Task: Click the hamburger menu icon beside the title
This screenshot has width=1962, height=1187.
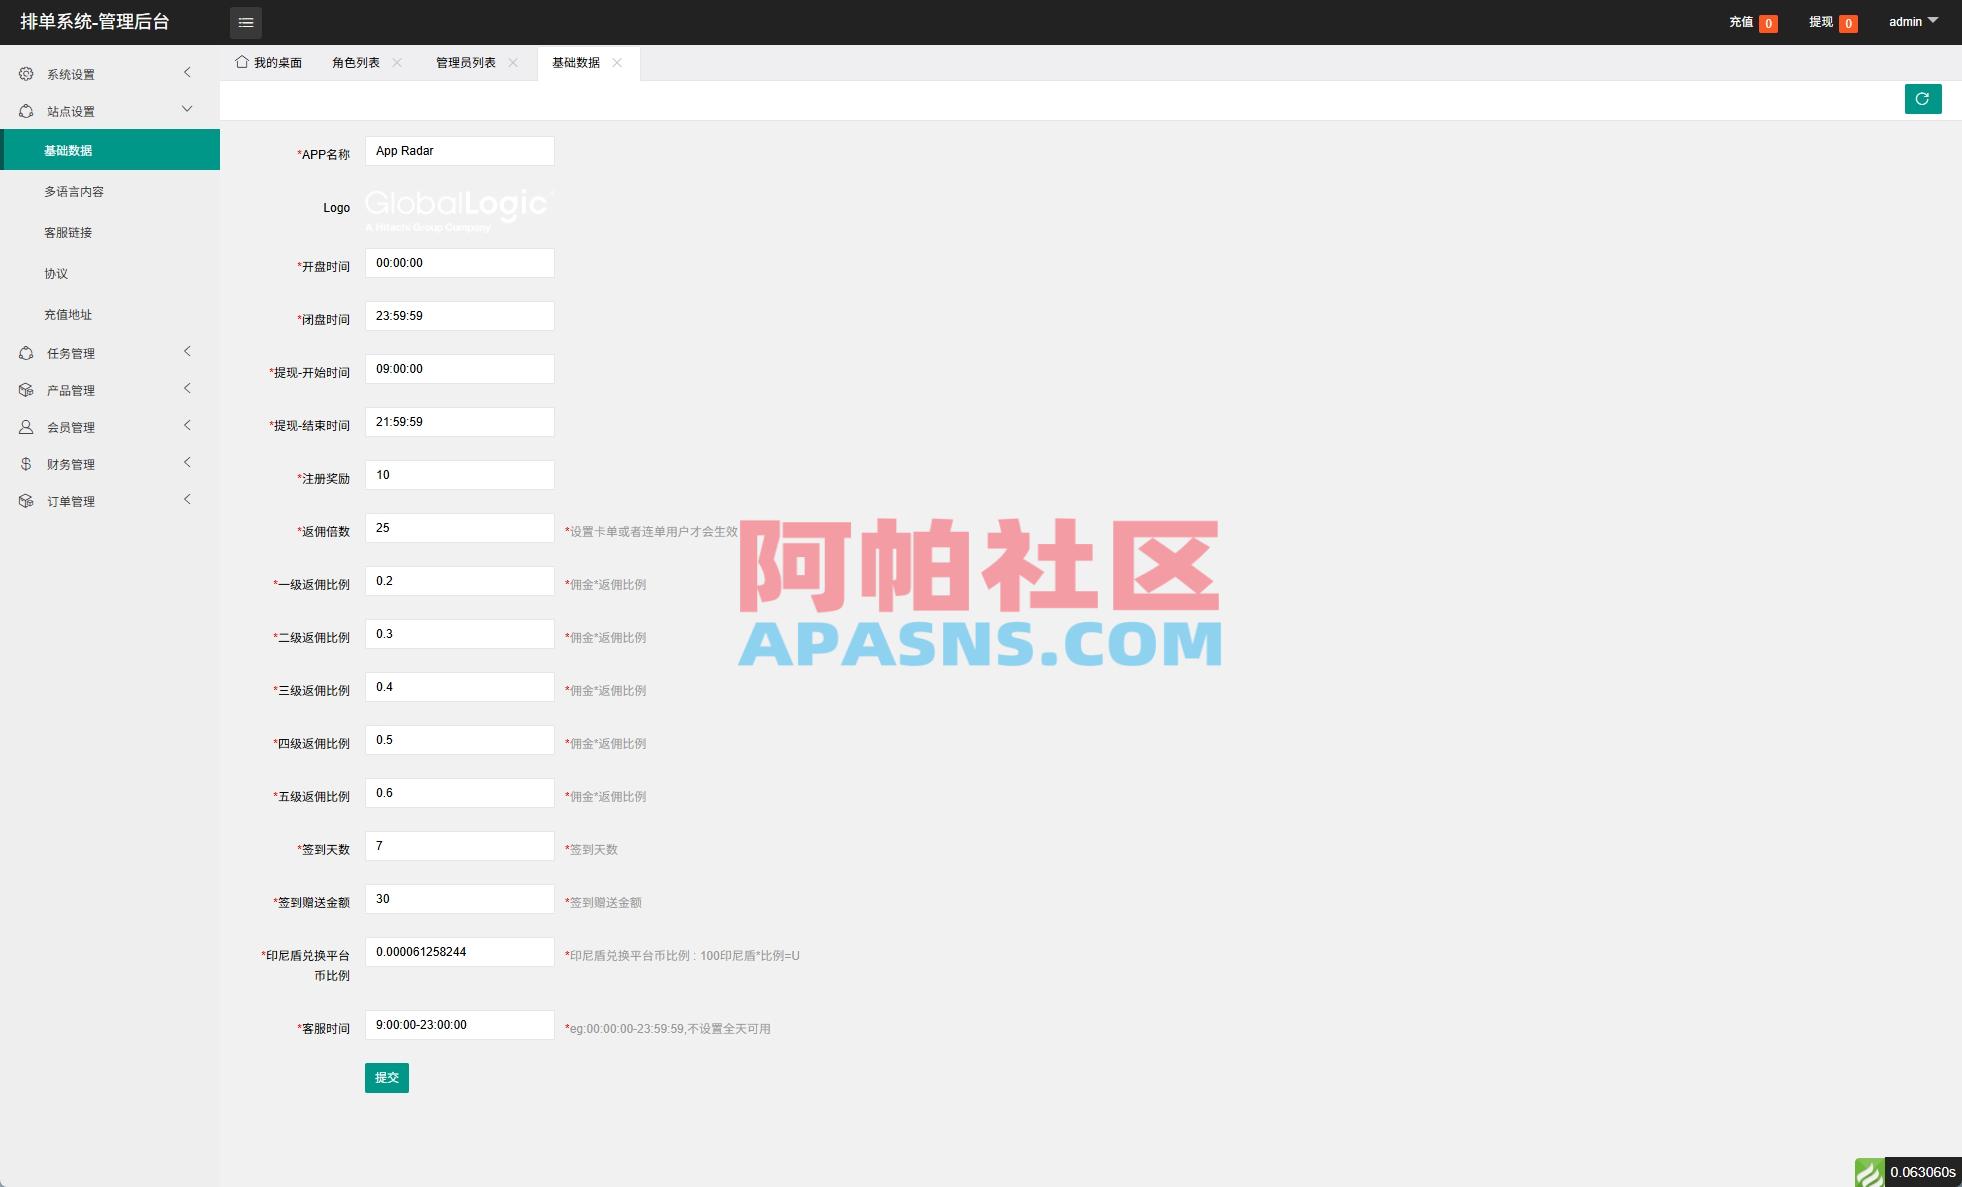Action: 245,22
